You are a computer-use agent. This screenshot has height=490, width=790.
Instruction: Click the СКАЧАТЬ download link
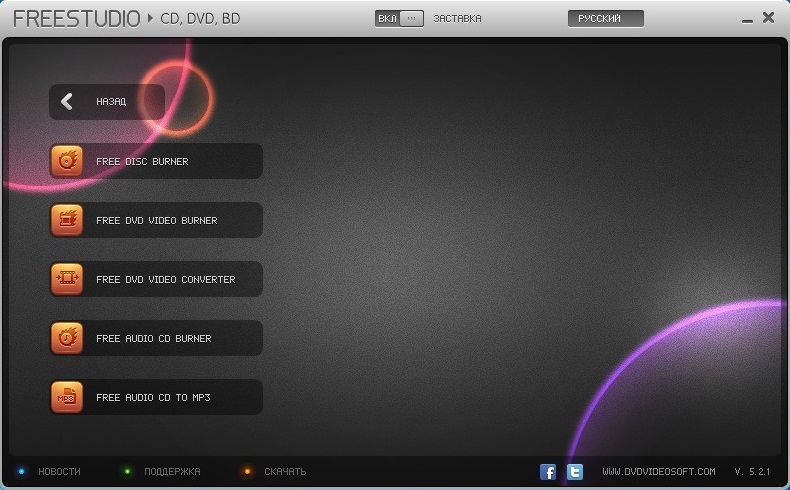pos(285,472)
